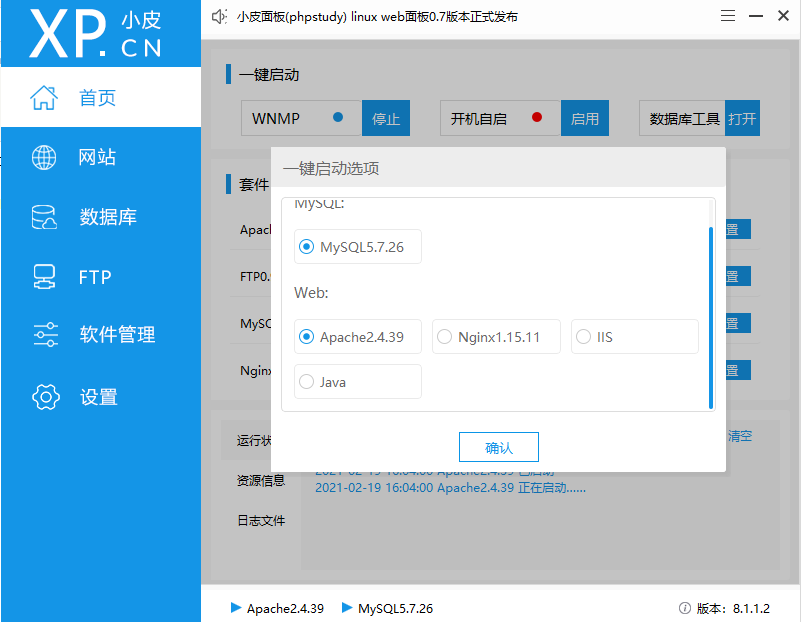Click the FTP sidebar icon

44,277
